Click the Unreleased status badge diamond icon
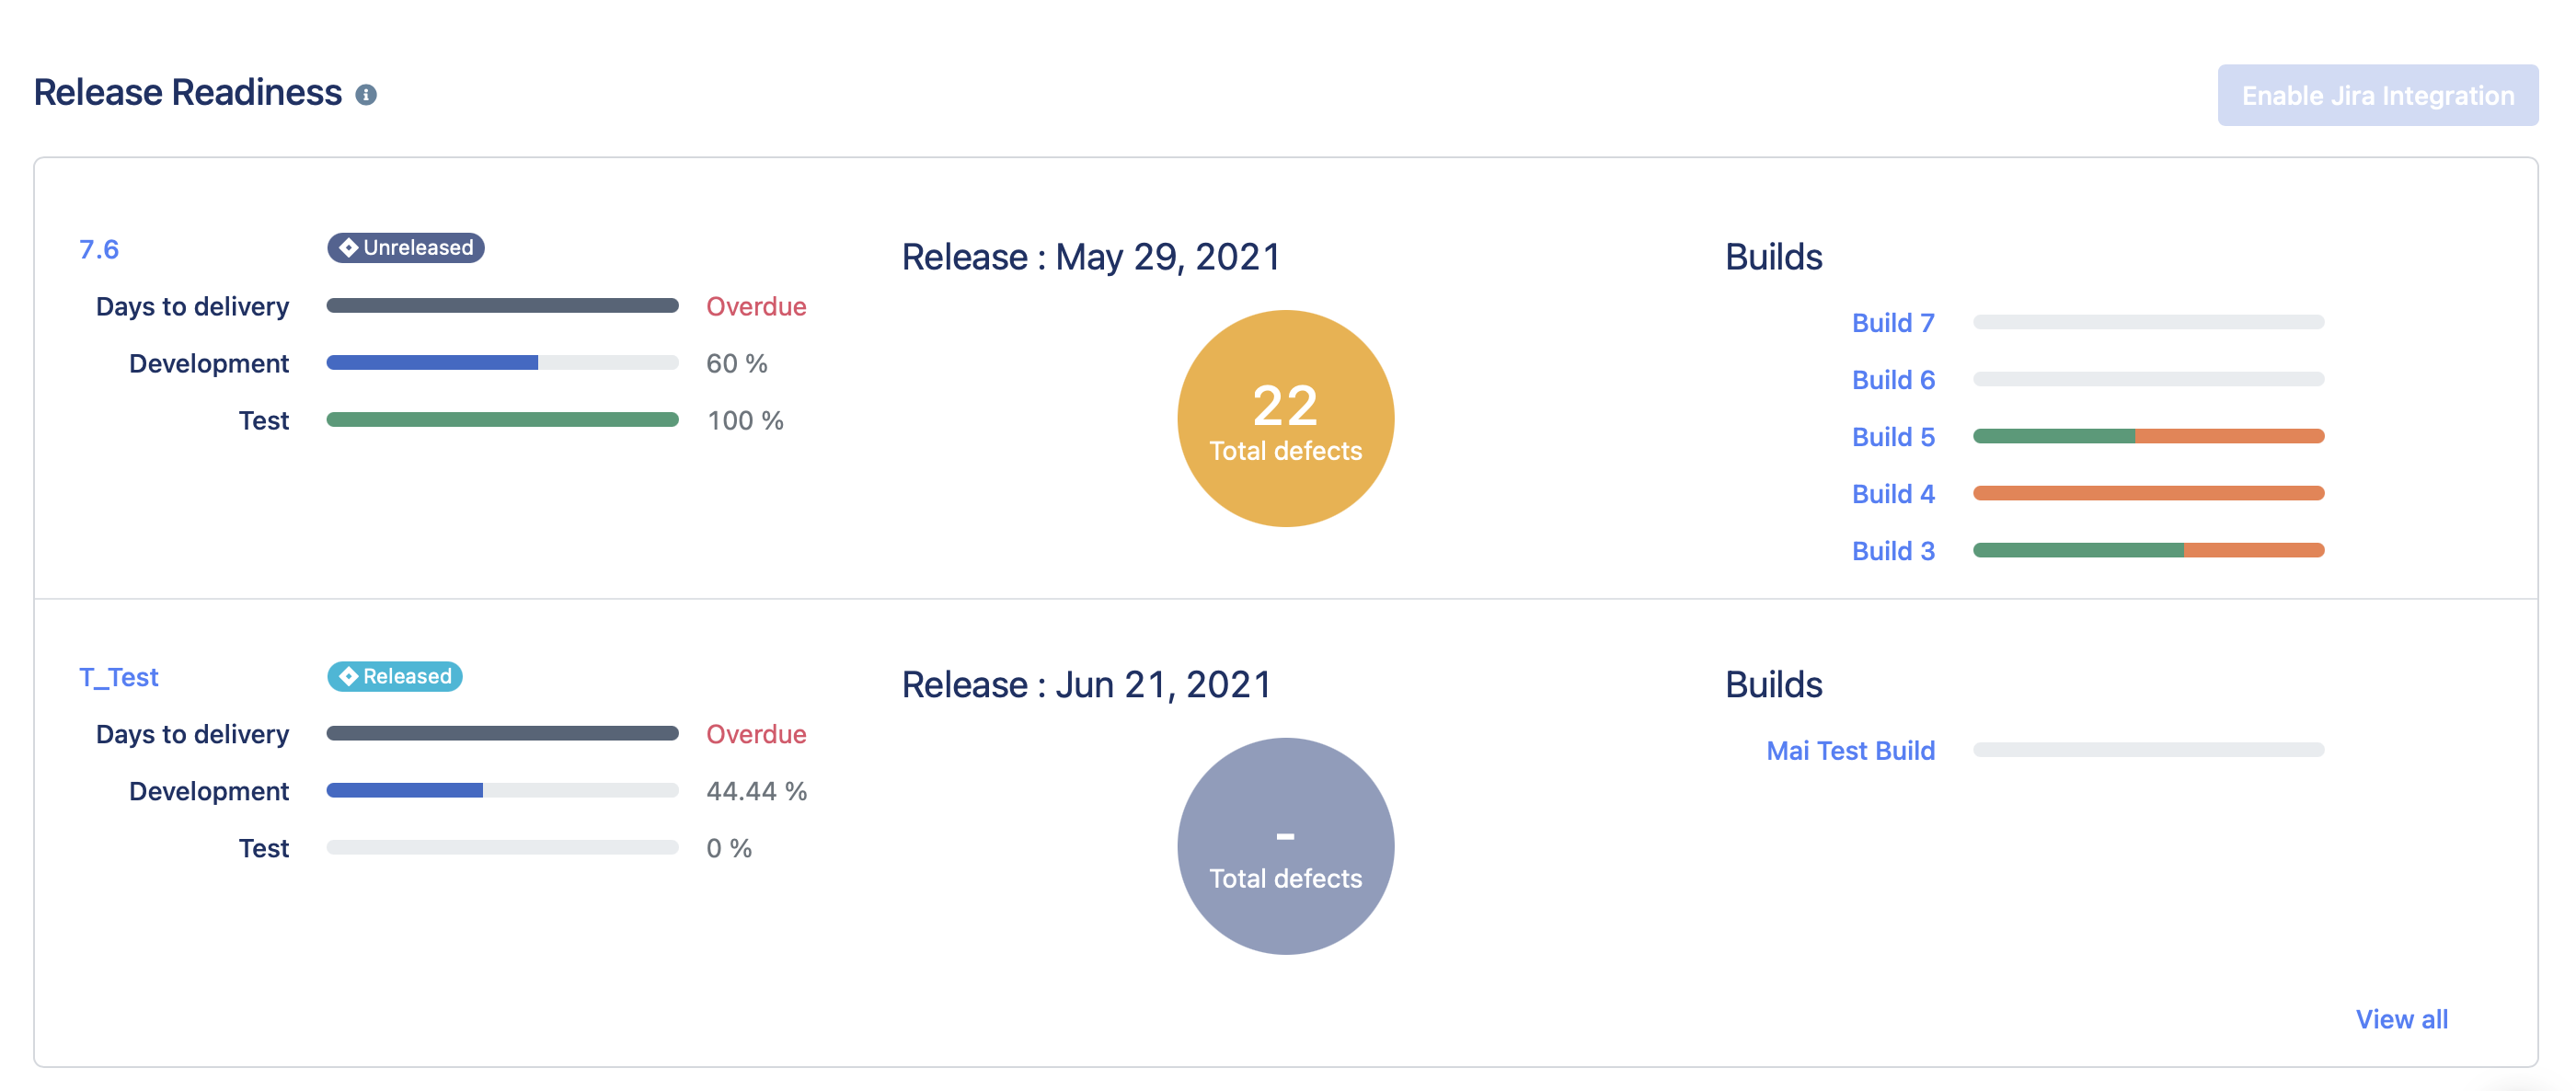This screenshot has height=1091, width=2576. click(x=349, y=249)
